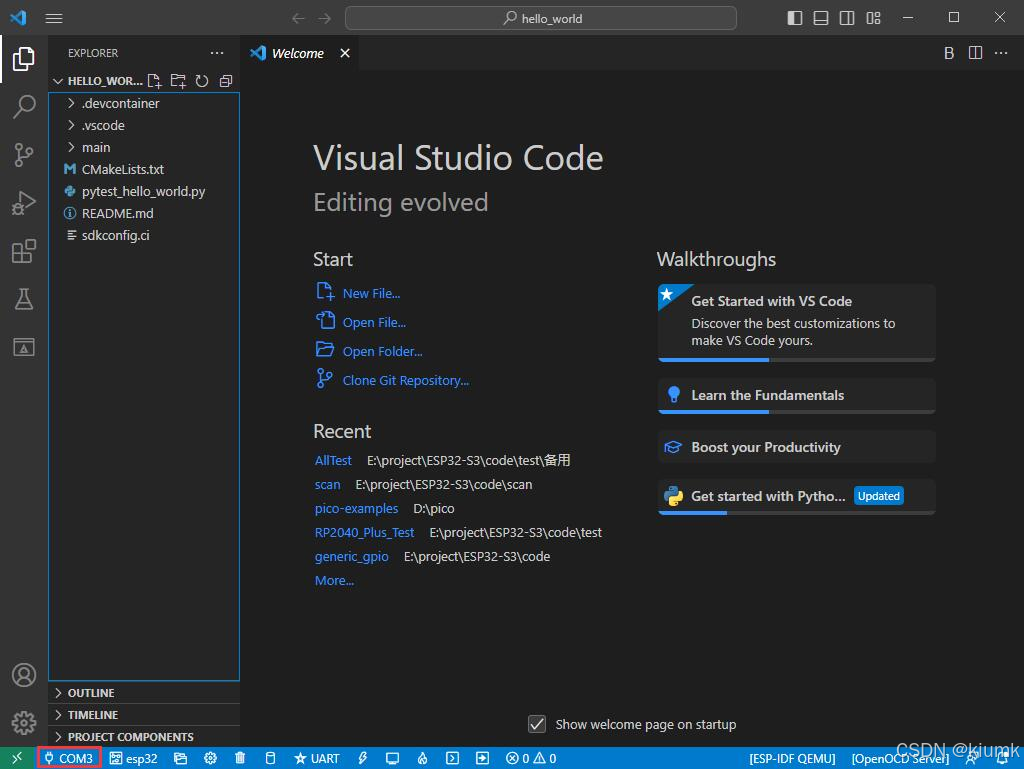The width and height of the screenshot is (1024, 769).
Task: Open the Source Control view
Action: pyautogui.click(x=24, y=155)
